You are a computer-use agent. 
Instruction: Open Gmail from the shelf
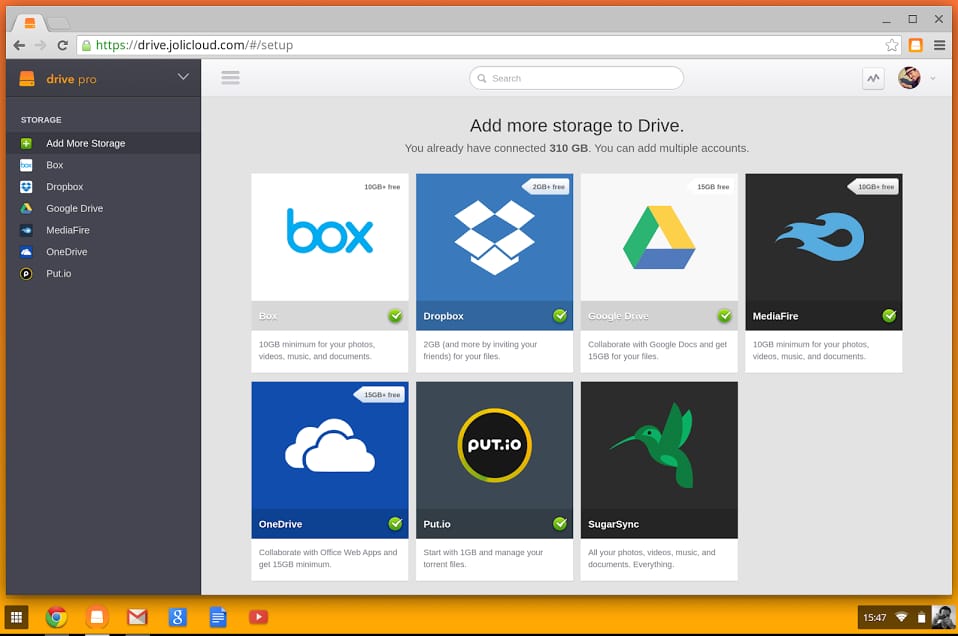click(137, 617)
